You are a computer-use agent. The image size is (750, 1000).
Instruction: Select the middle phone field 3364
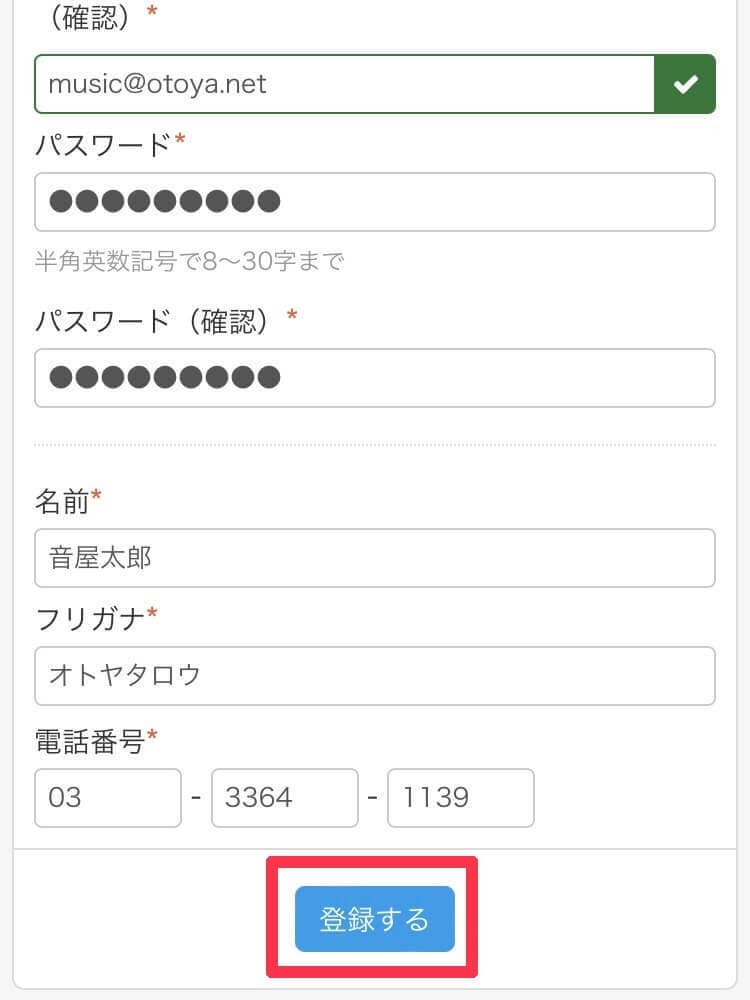284,798
